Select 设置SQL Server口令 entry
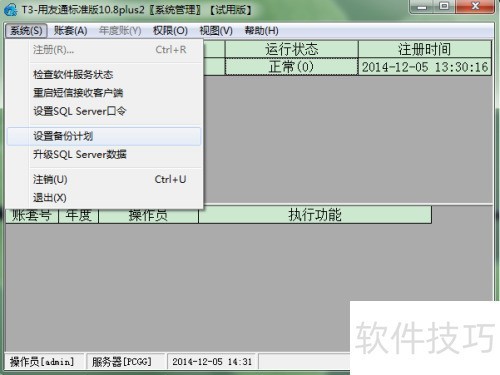 pyautogui.click(x=104, y=111)
